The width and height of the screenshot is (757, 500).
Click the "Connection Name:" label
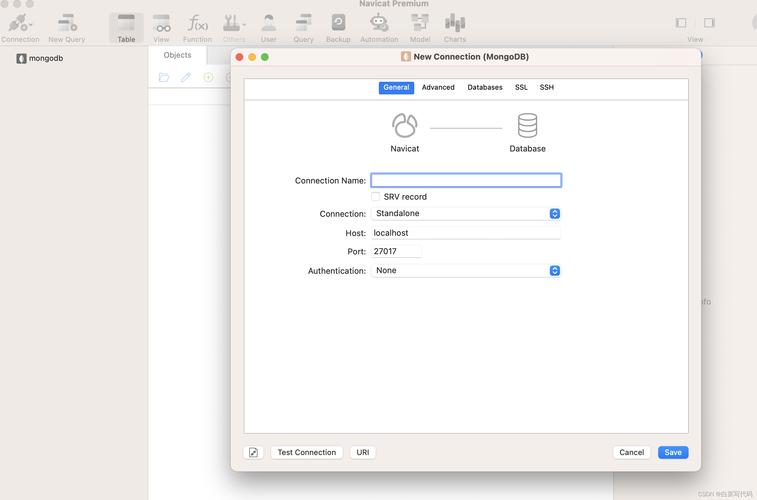[x=330, y=181]
